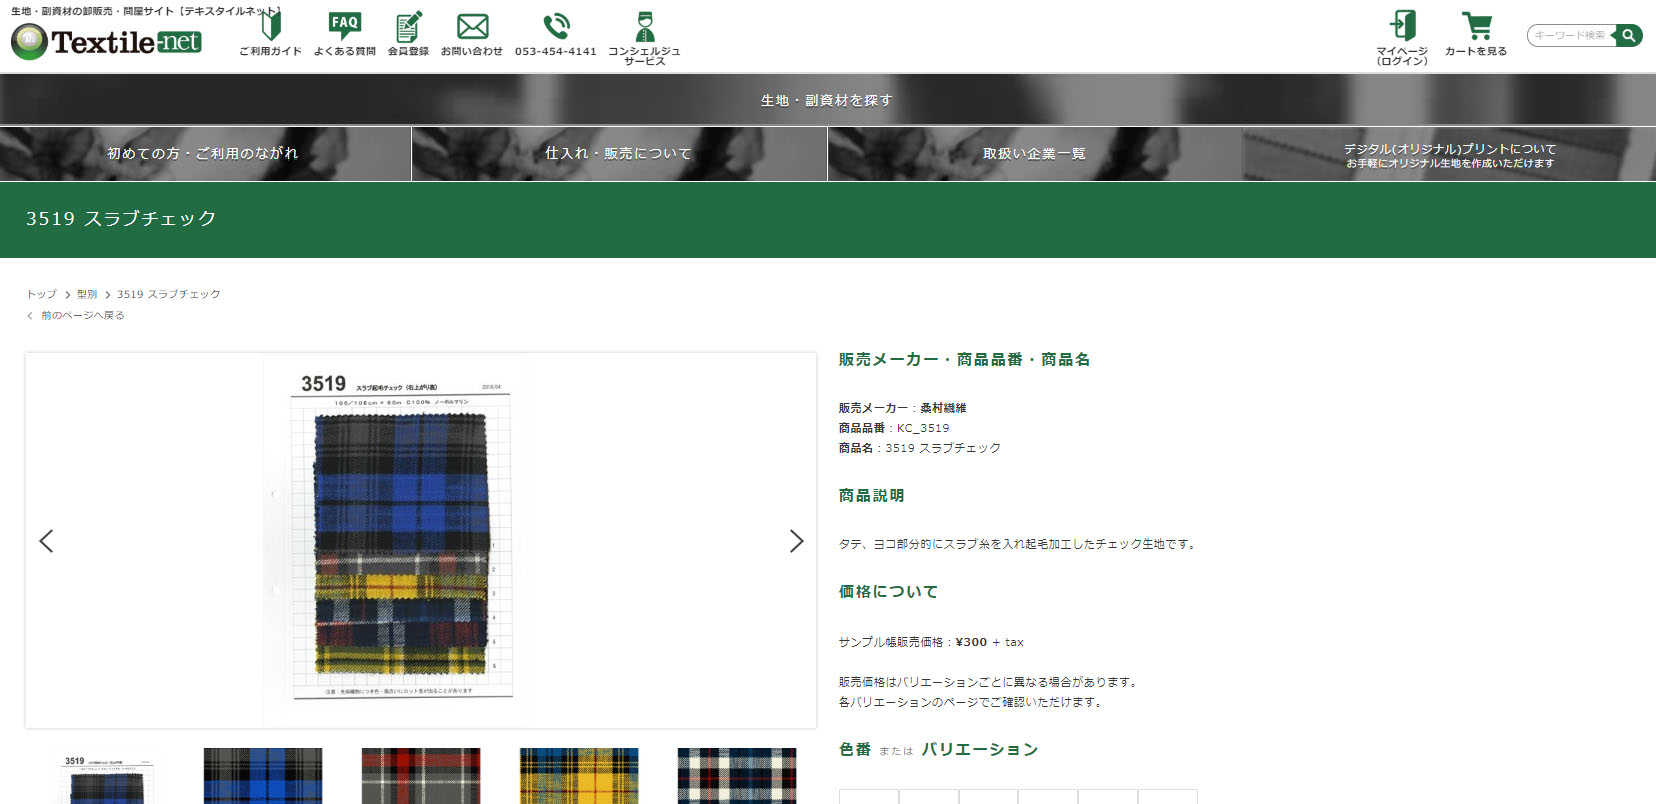
Task: Go to 型別 breadcrumb link
Action: coord(87,294)
